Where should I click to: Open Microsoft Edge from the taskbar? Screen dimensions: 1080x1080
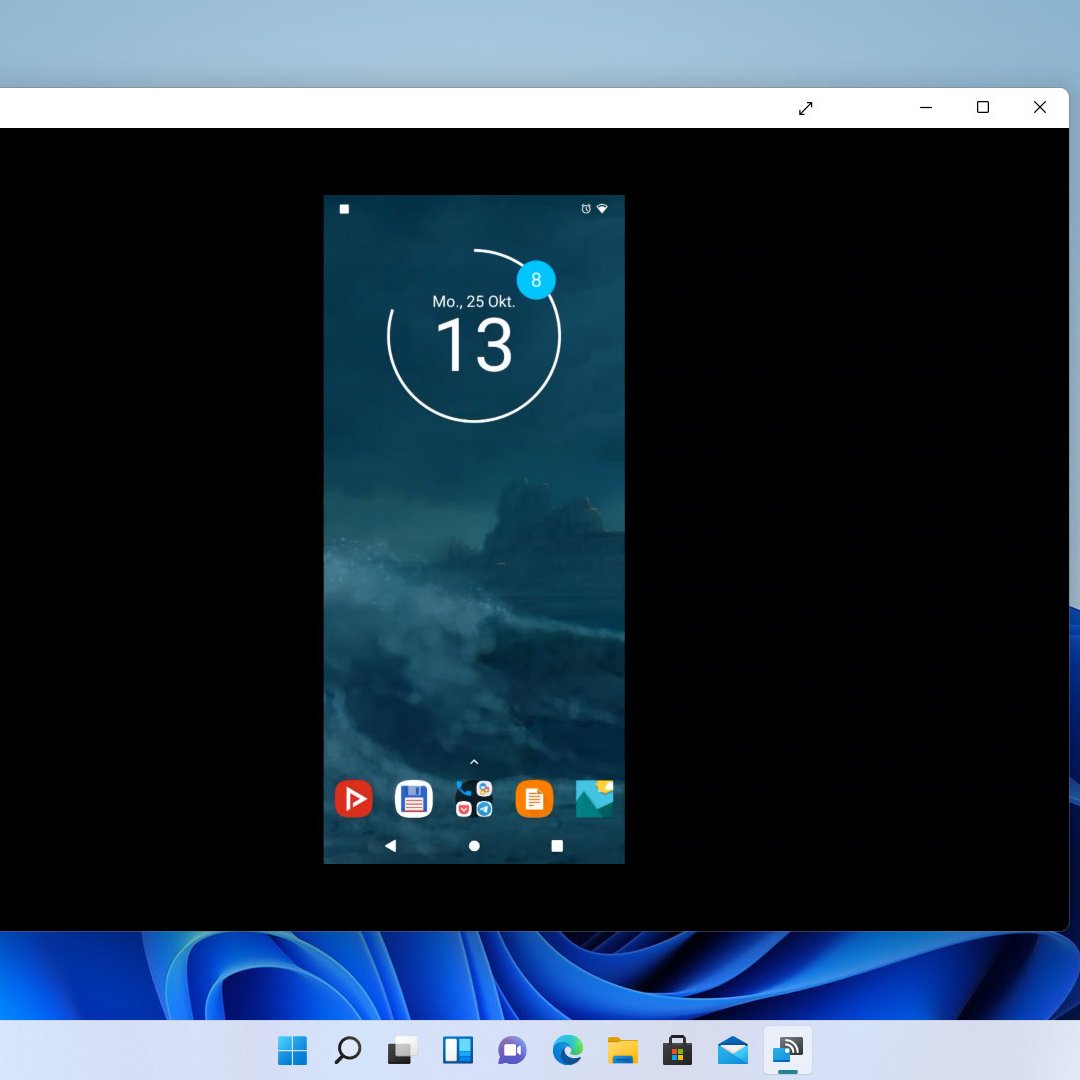pos(567,1050)
